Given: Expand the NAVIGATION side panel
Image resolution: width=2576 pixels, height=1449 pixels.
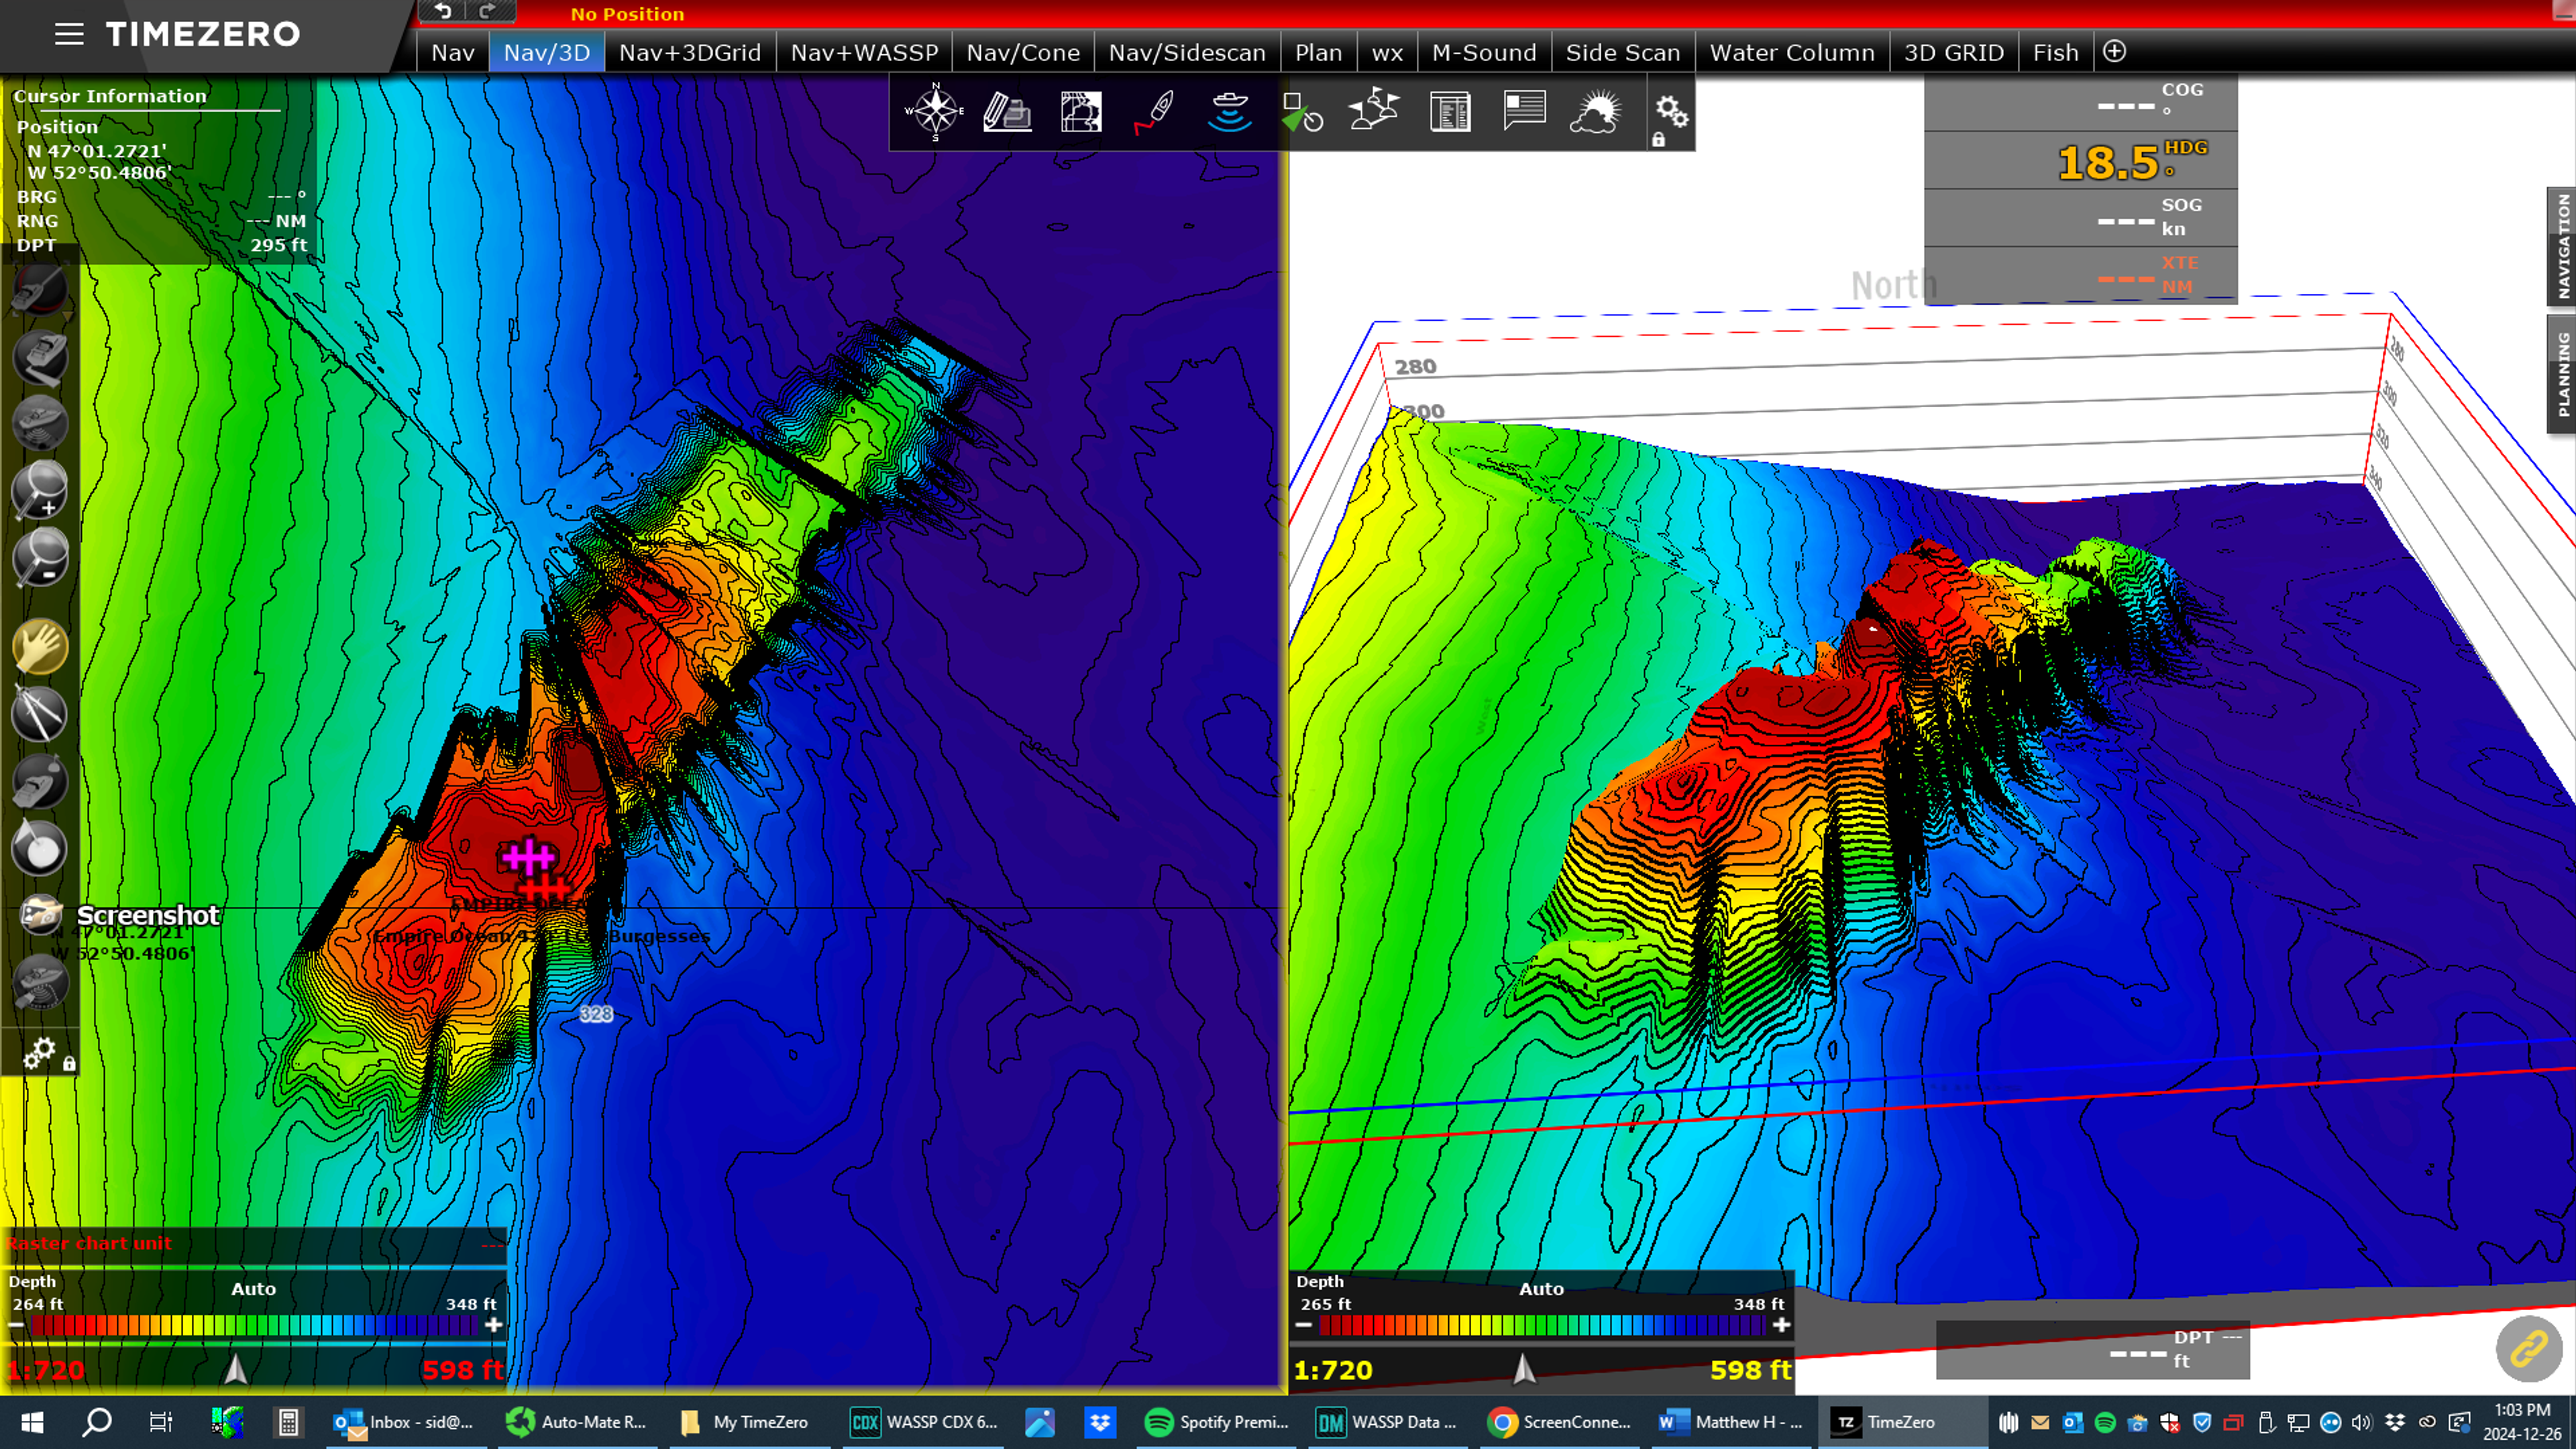Looking at the screenshot, I should tap(2562, 245).
